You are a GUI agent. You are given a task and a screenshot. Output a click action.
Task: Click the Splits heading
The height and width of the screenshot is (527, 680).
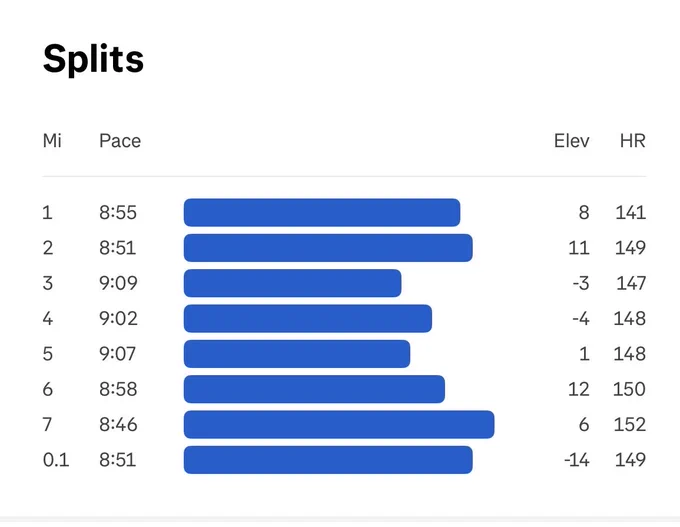(93, 60)
